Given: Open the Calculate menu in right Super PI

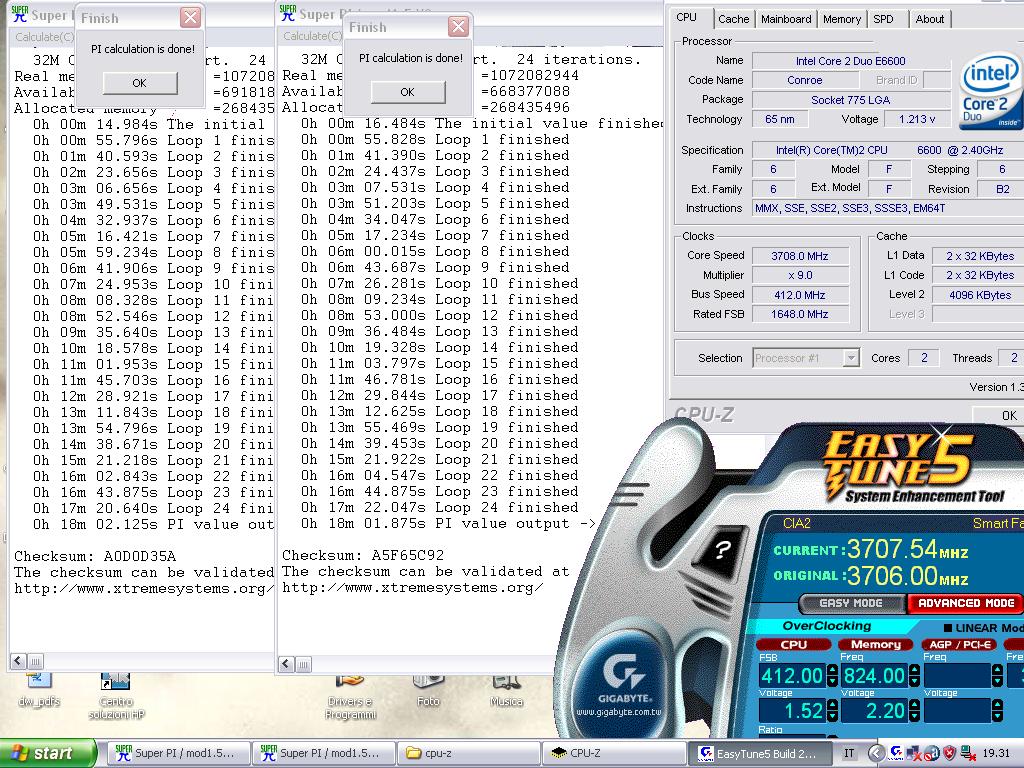Looking at the screenshot, I should (312, 36).
